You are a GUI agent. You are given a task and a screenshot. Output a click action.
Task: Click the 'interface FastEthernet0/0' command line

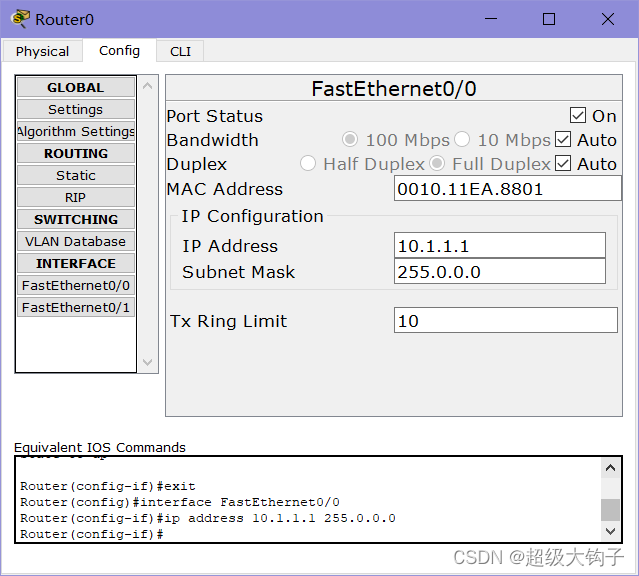180,502
